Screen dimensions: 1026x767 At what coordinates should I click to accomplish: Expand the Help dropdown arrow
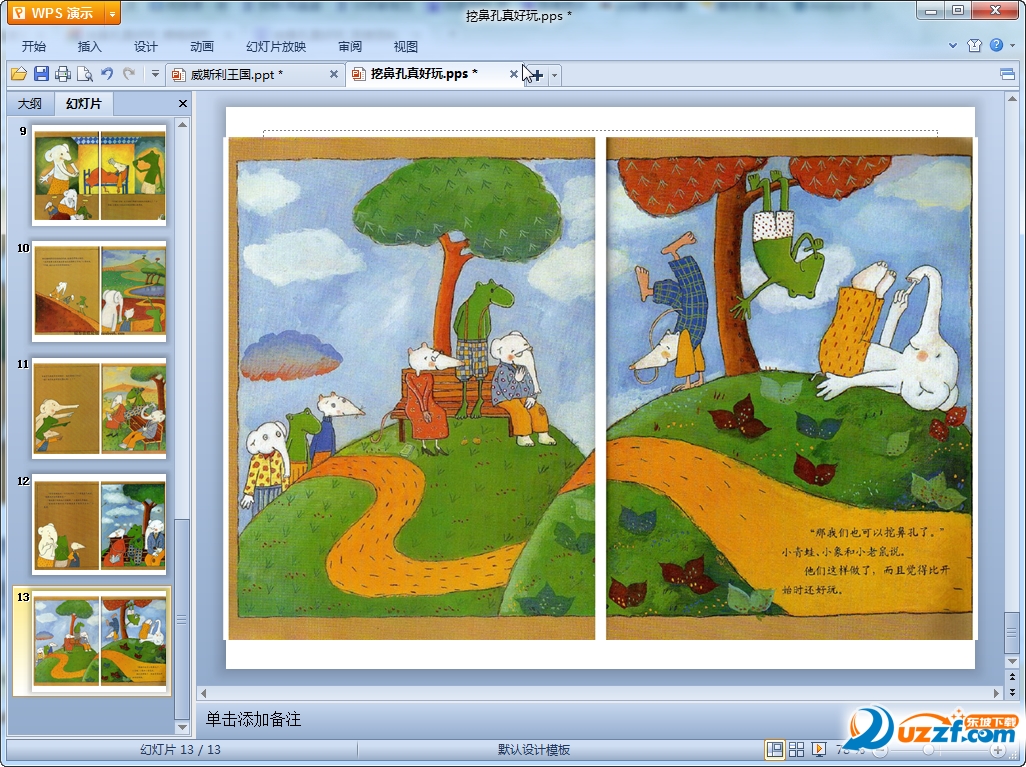click(x=1013, y=46)
